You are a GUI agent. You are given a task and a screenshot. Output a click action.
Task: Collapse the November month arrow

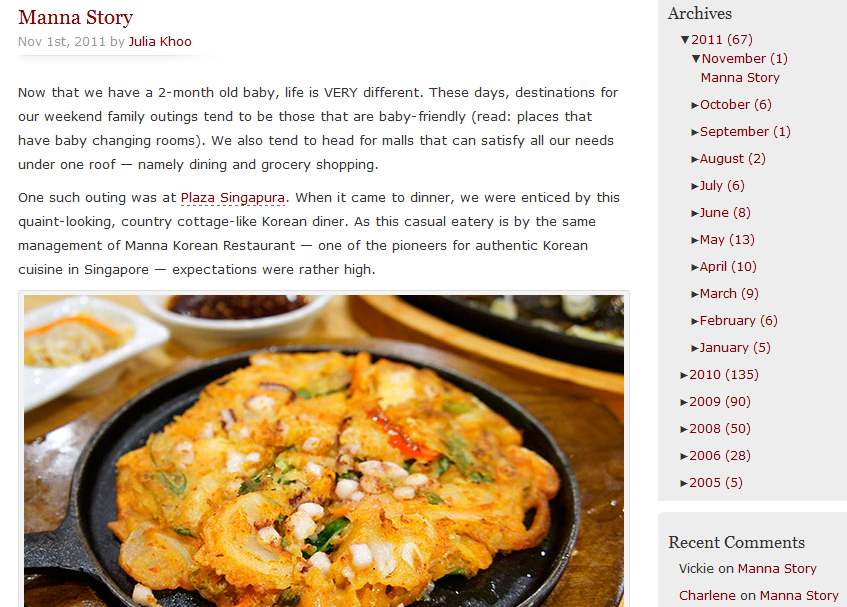[x=696, y=58]
